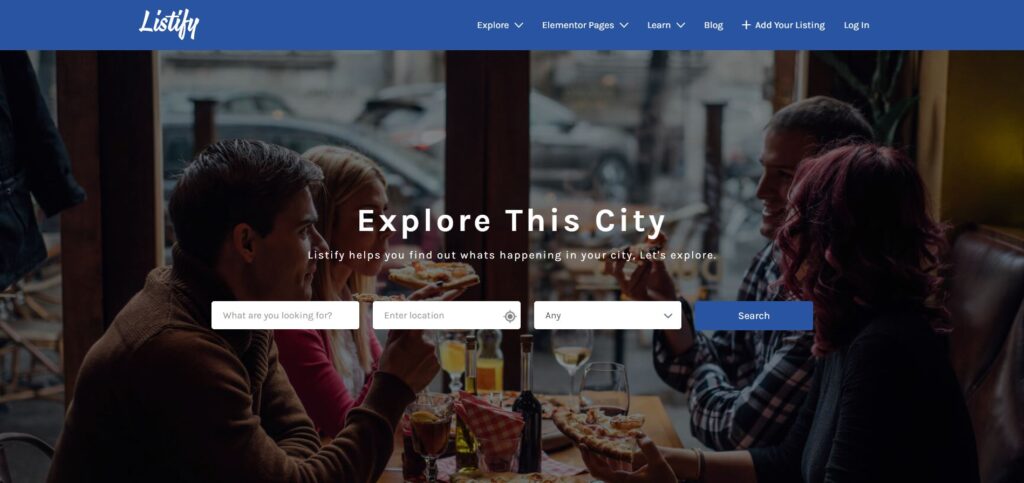This screenshot has width=1024, height=483.
Task: Click the Listify logo
Action: (x=168, y=24)
